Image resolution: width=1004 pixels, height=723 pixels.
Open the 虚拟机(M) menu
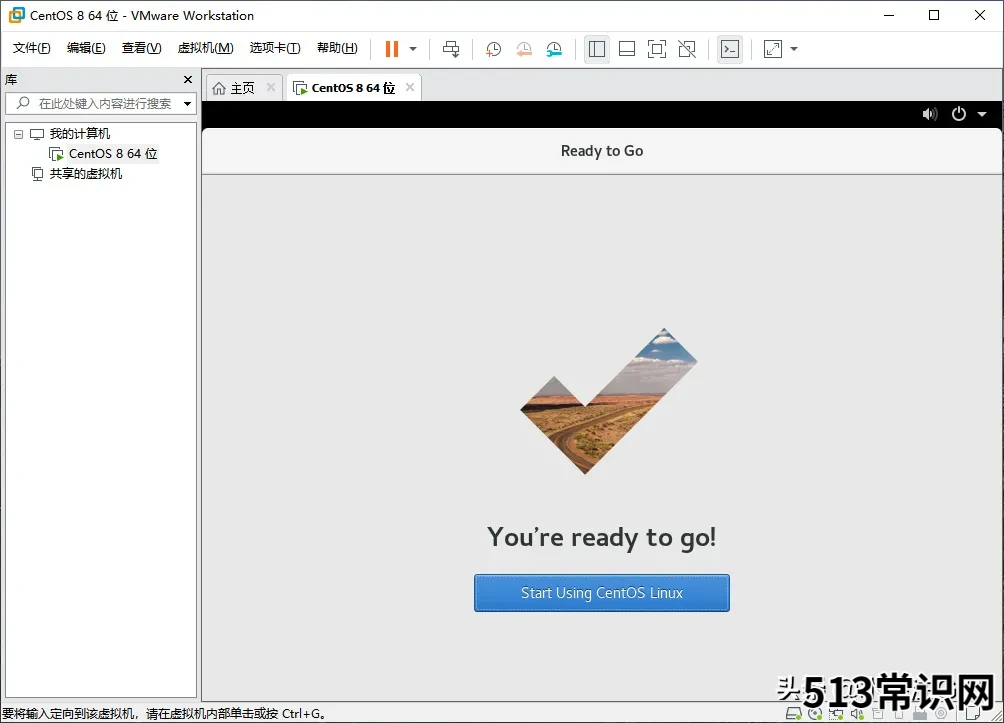[206, 48]
